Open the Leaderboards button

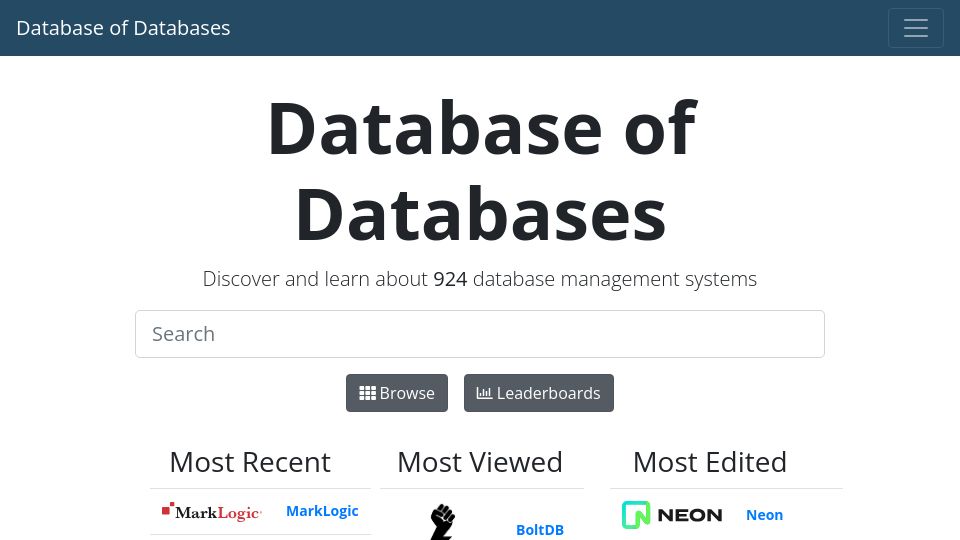pos(539,393)
